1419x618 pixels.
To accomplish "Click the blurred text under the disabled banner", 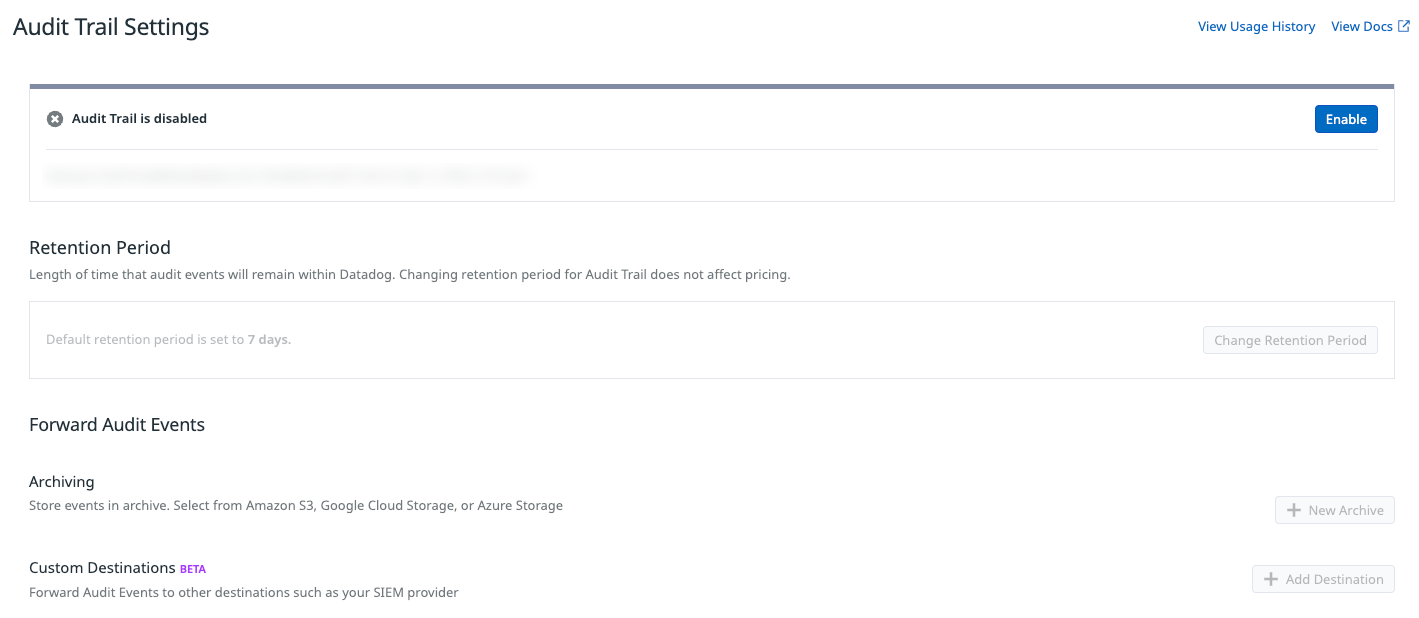I will coord(287,176).
